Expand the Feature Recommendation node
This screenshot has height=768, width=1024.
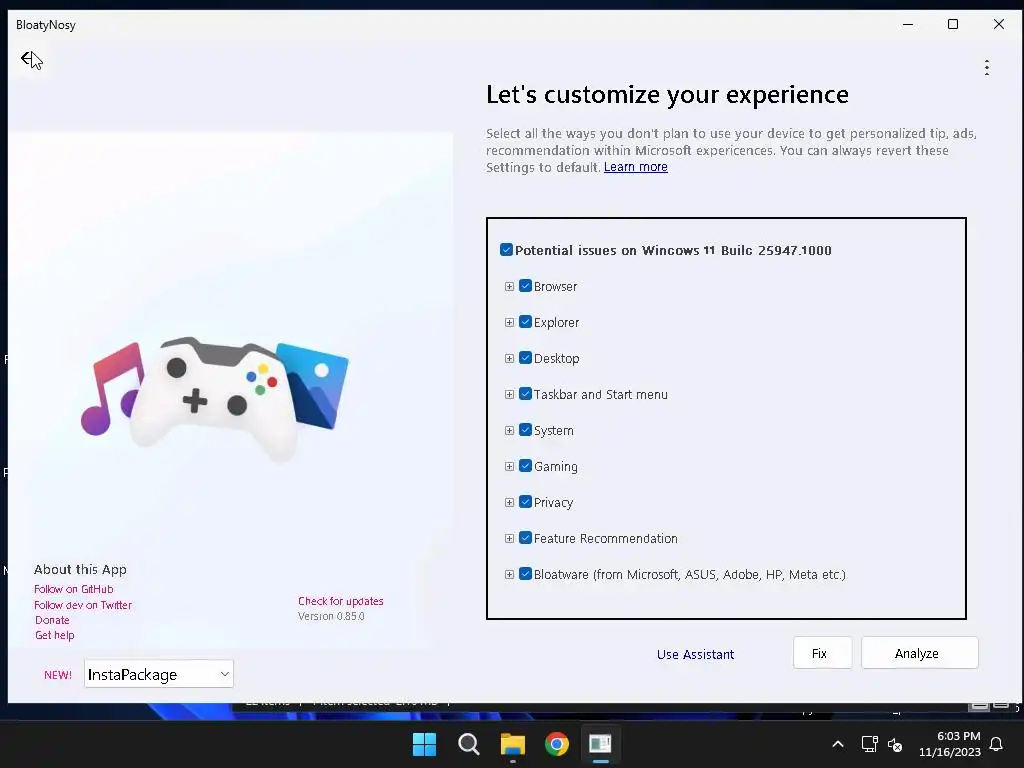tap(509, 538)
